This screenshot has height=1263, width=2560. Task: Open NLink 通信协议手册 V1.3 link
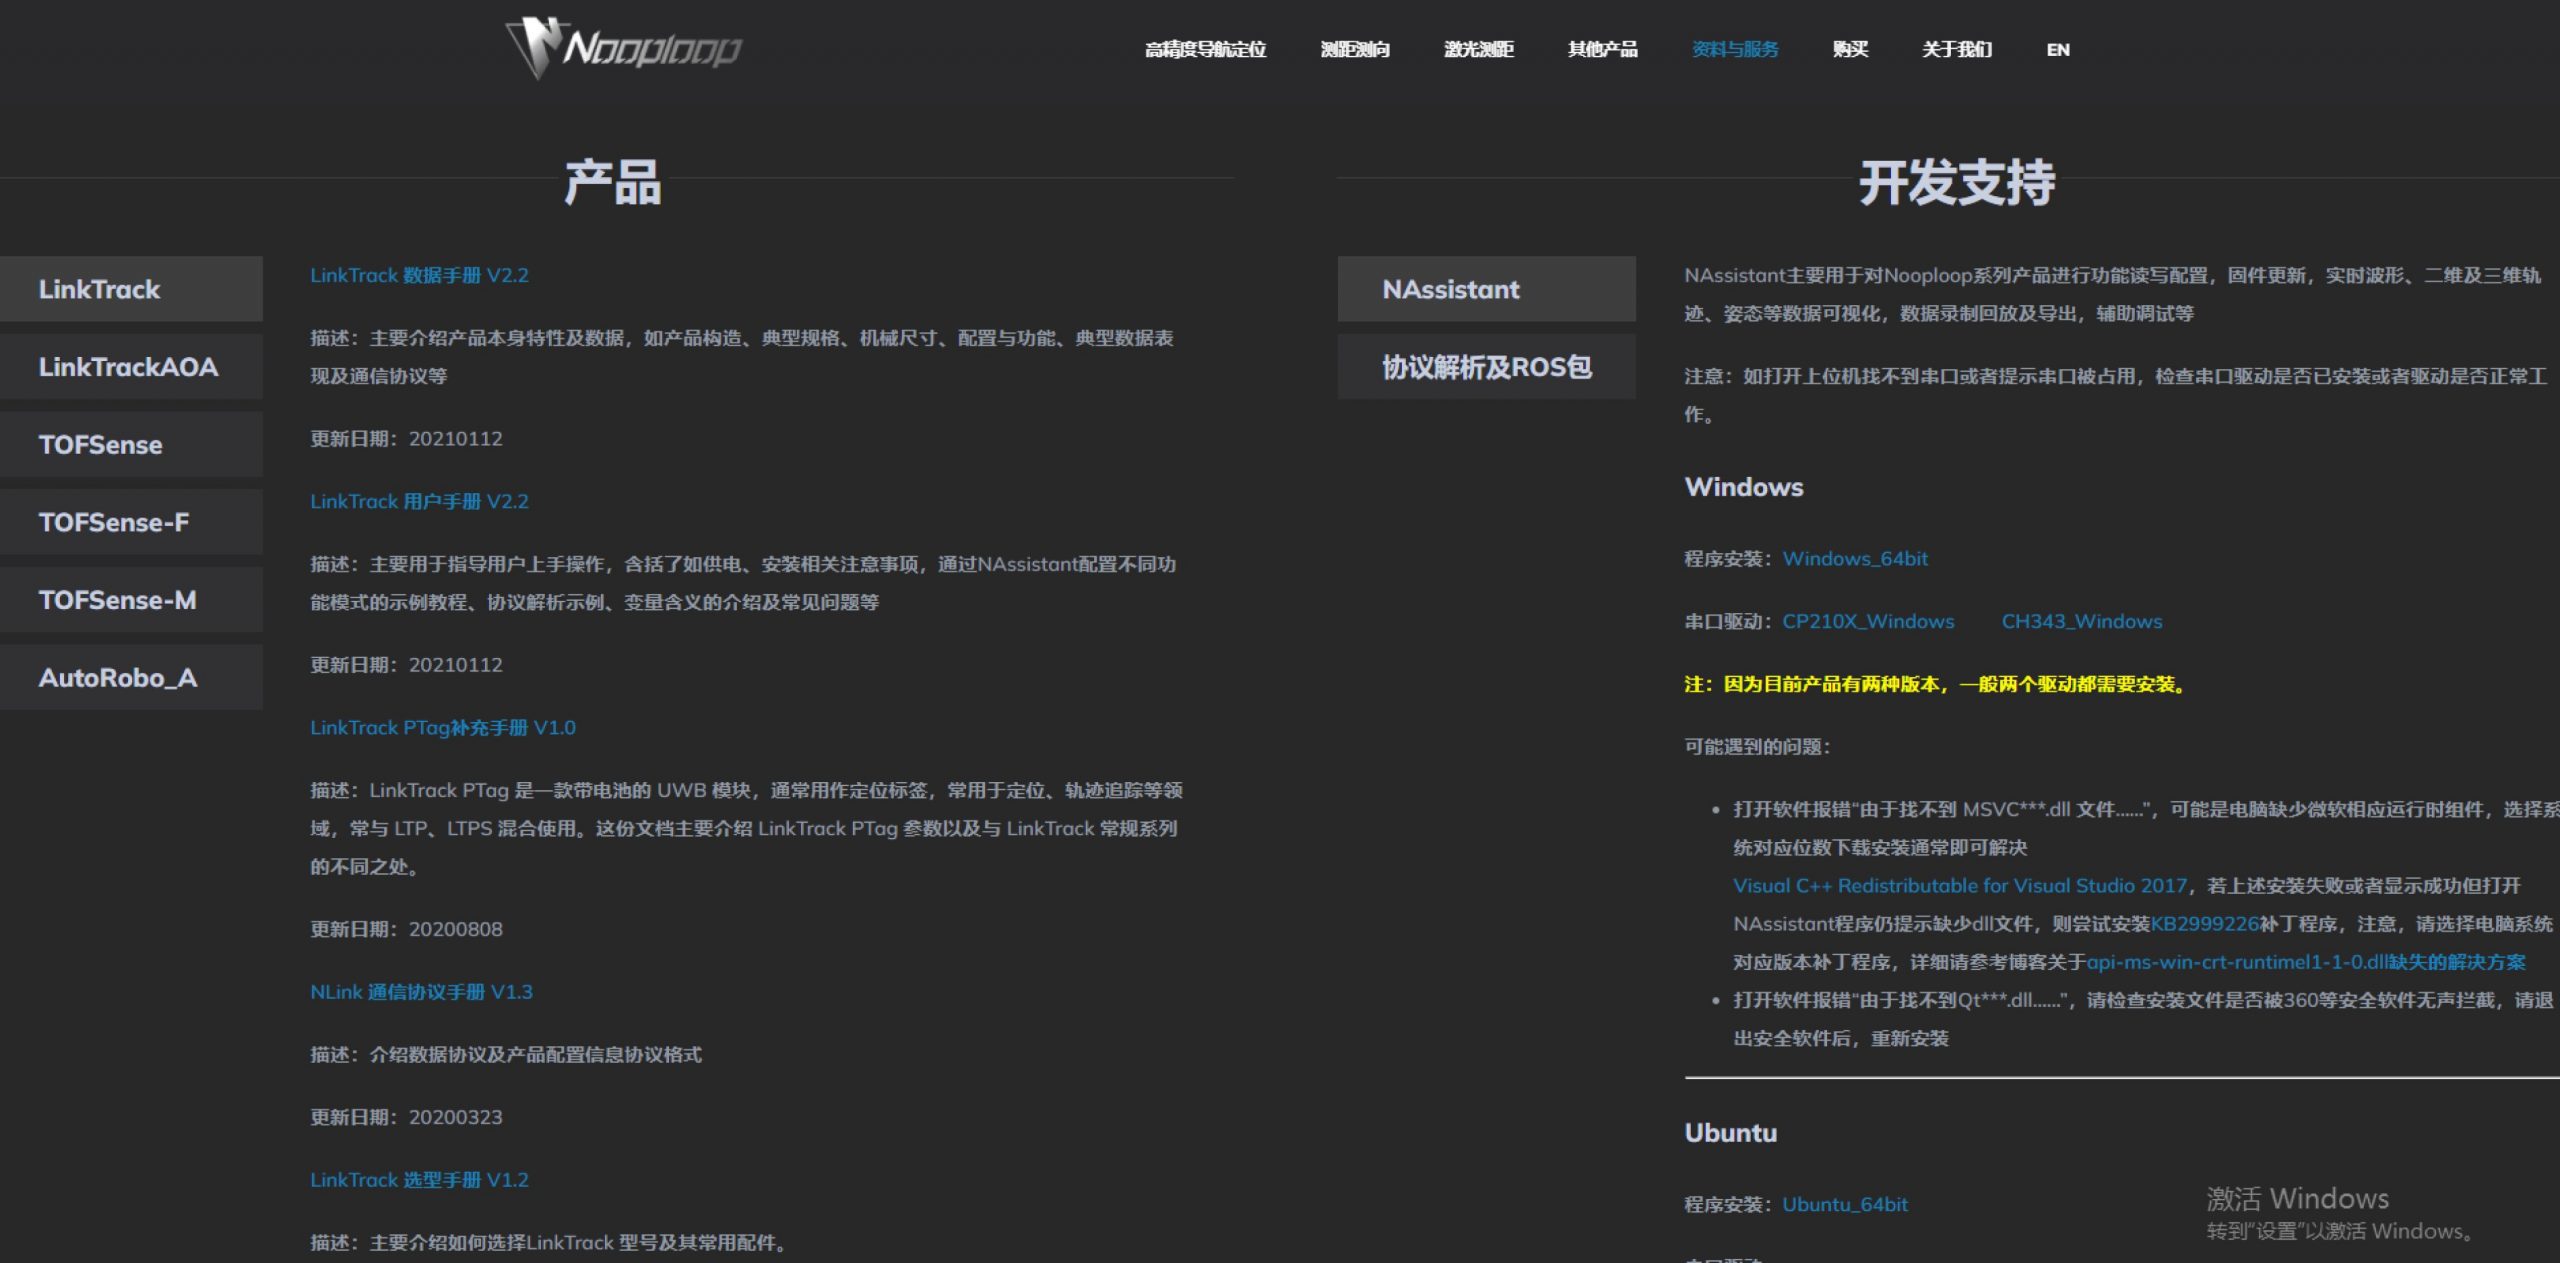421,992
